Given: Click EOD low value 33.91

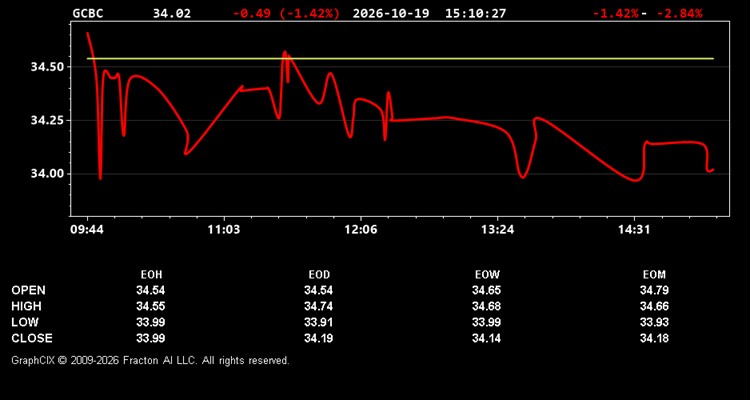Looking at the screenshot, I should (x=319, y=322).
